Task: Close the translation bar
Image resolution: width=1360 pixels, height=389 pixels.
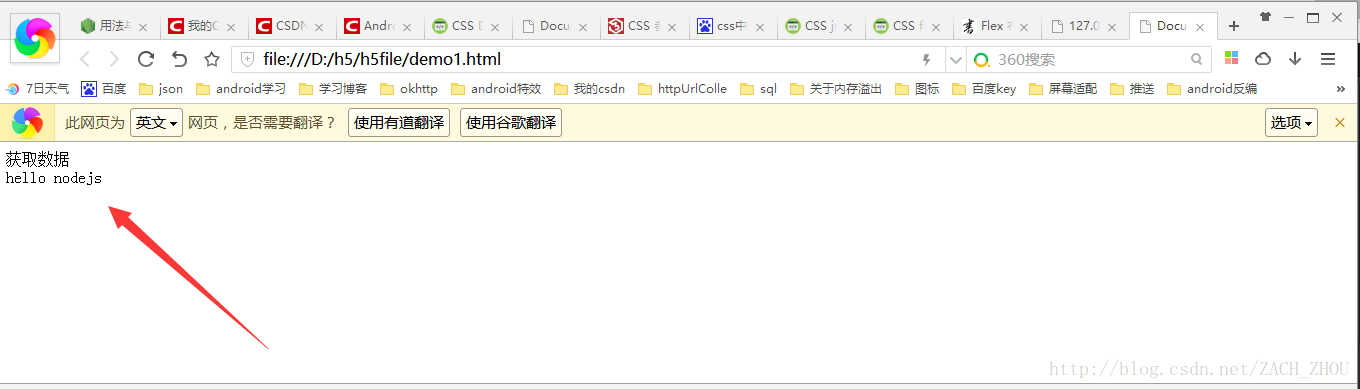Action: pos(1340,123)
